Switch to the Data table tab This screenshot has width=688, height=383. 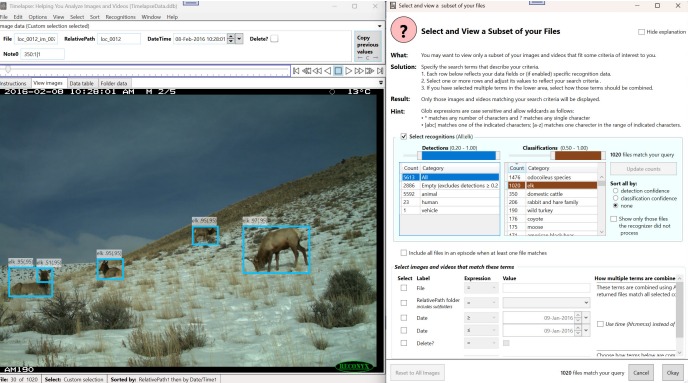tap(82, 83)
